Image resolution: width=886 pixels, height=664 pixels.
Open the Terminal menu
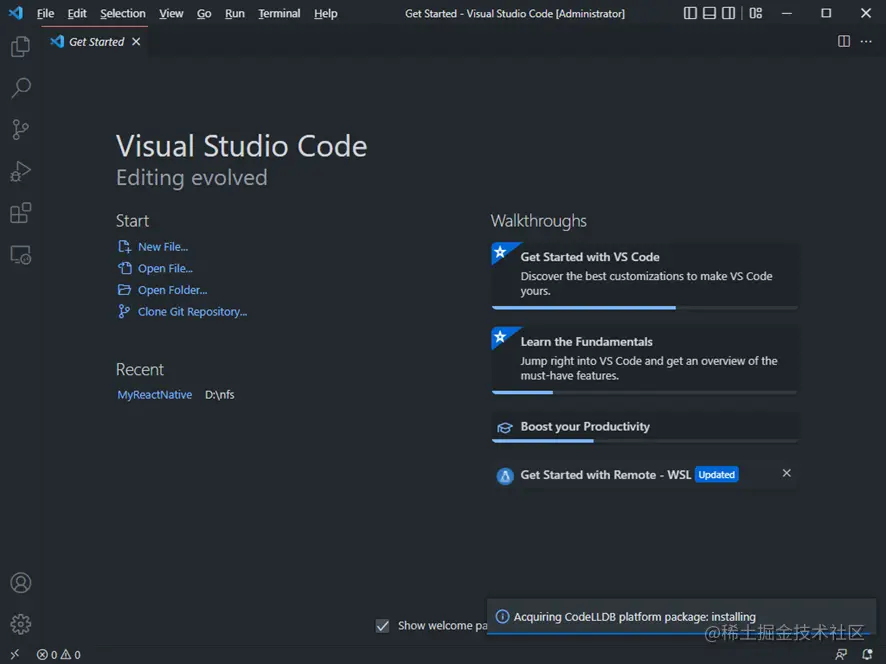tap(279, 14)
